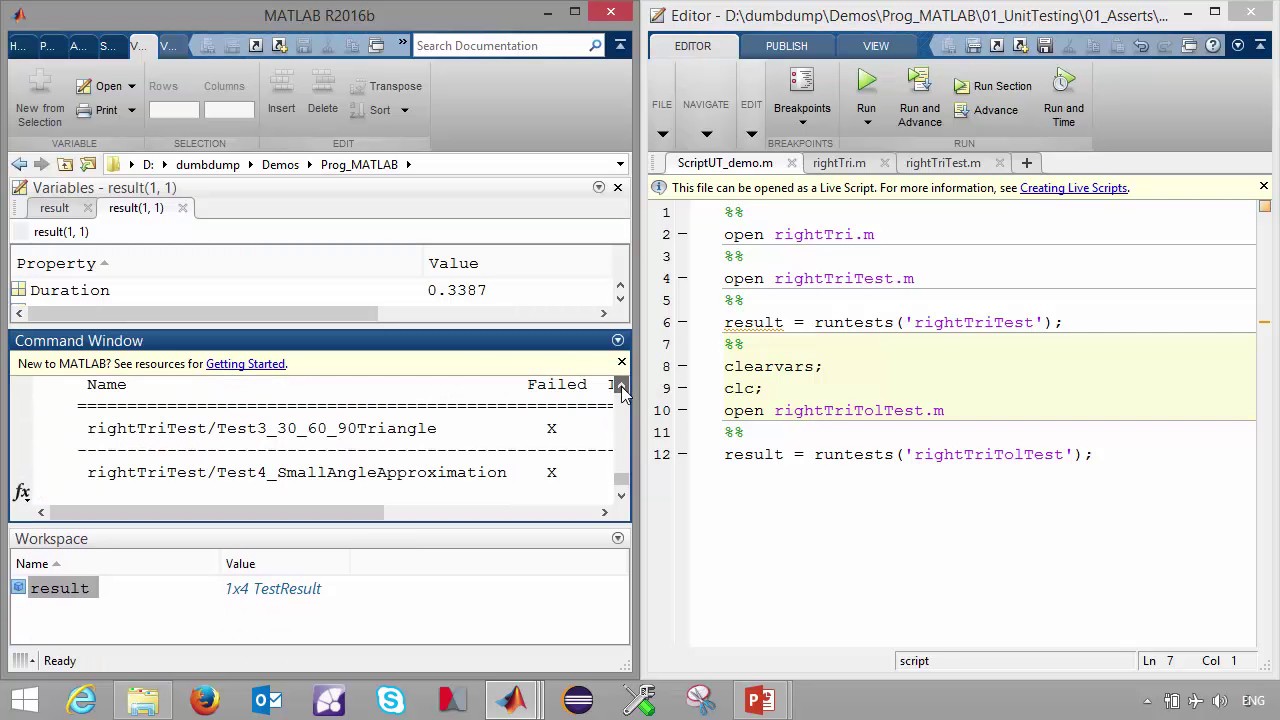The image size is (1280, 720).
Task: Click the Command Window vertical scrollbar thumb
Action: click(621, 480)
